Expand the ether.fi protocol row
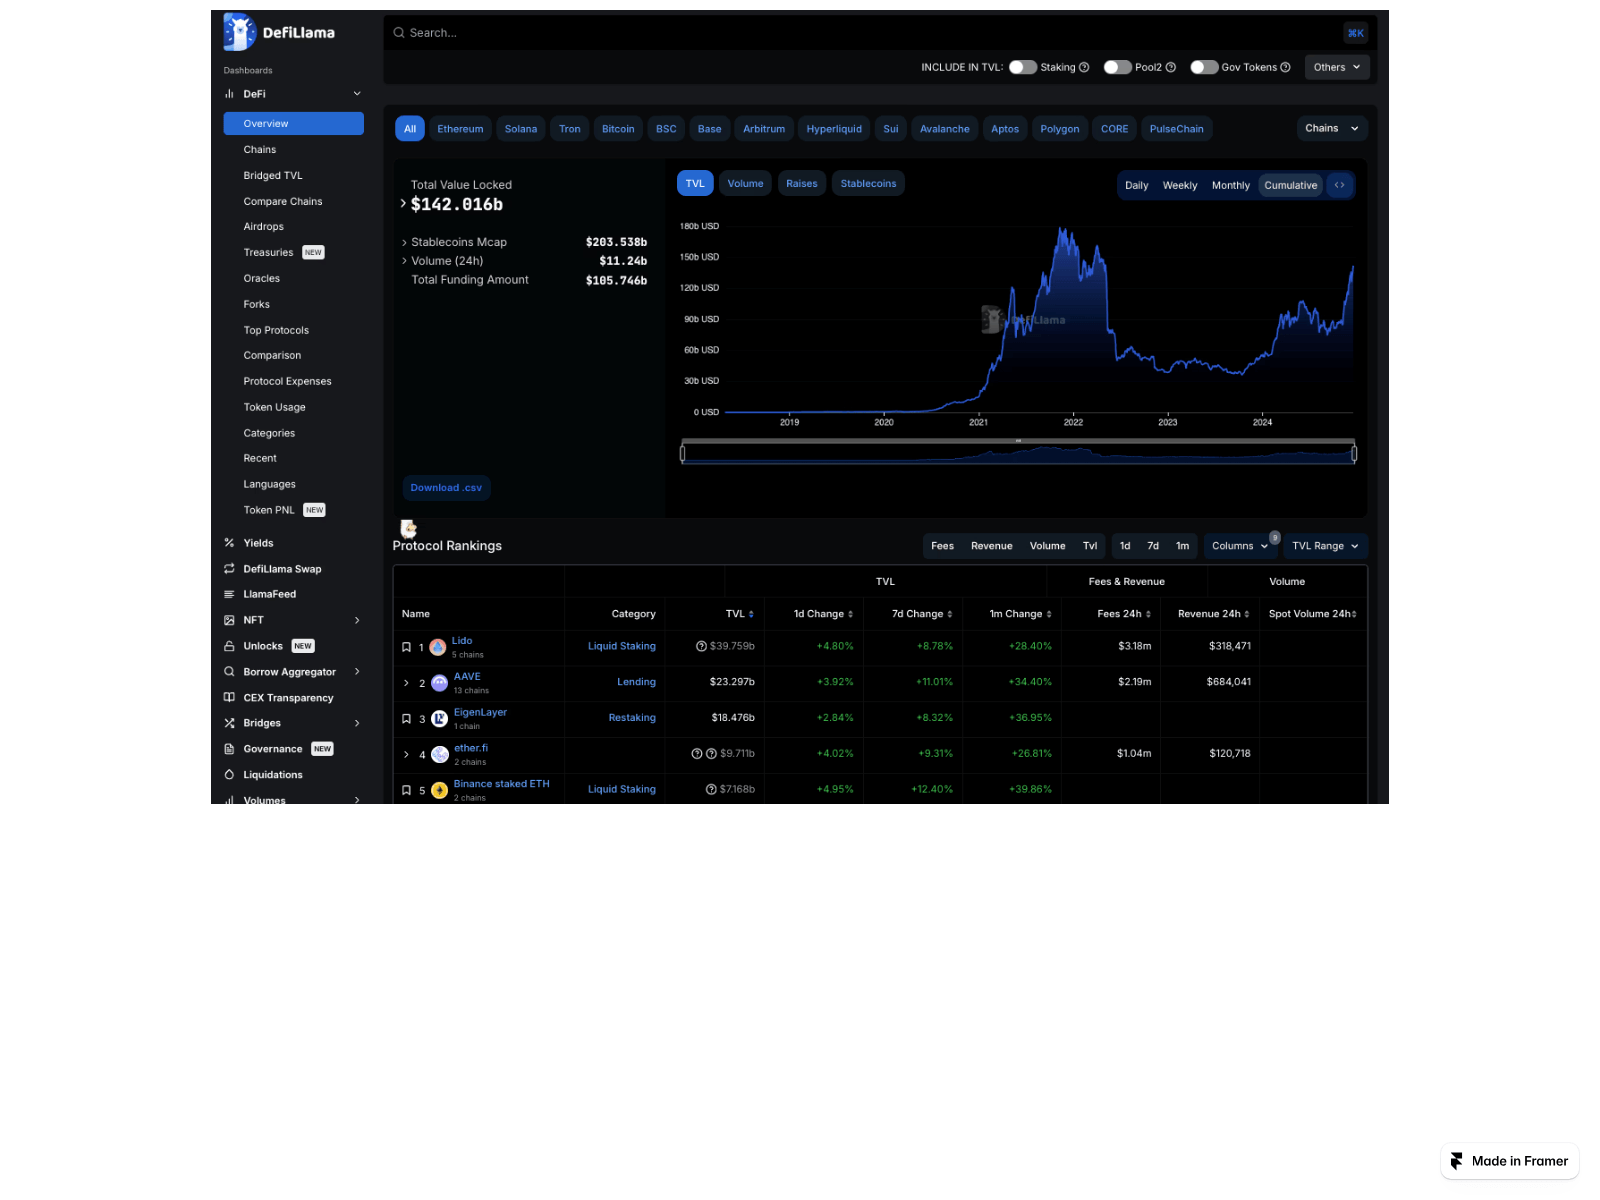This screenshot has width=1600, height=1200. (x=406, y=754)
